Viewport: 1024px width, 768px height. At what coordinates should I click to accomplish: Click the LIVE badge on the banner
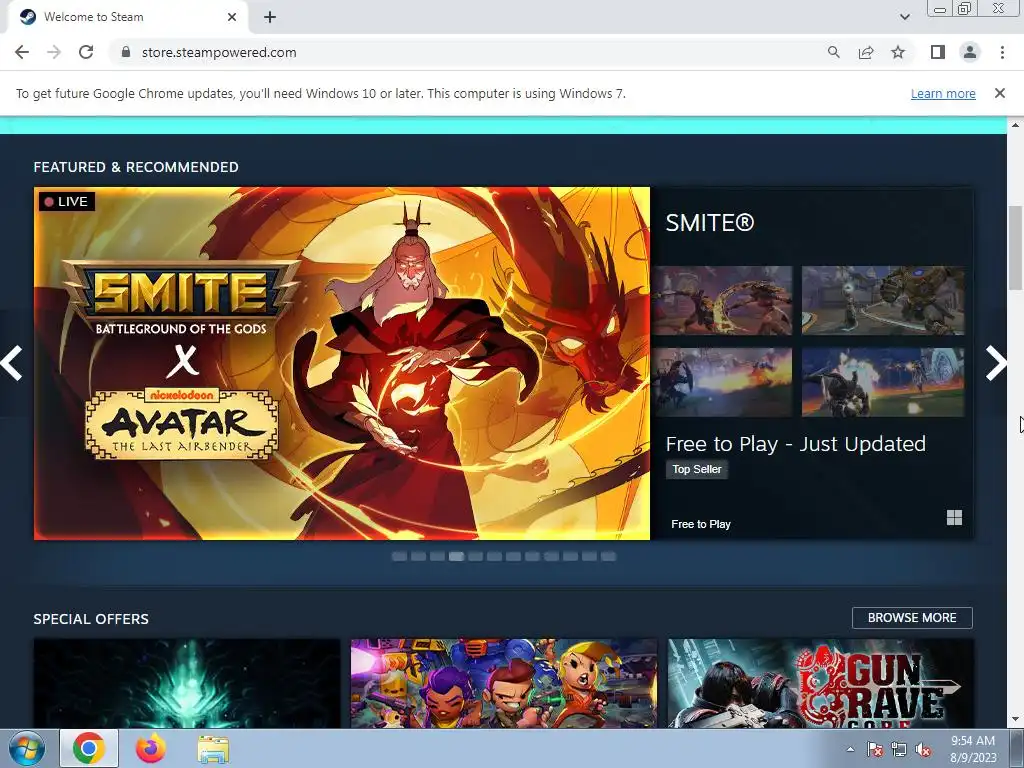pyautogui.click(x=67, y=202)
